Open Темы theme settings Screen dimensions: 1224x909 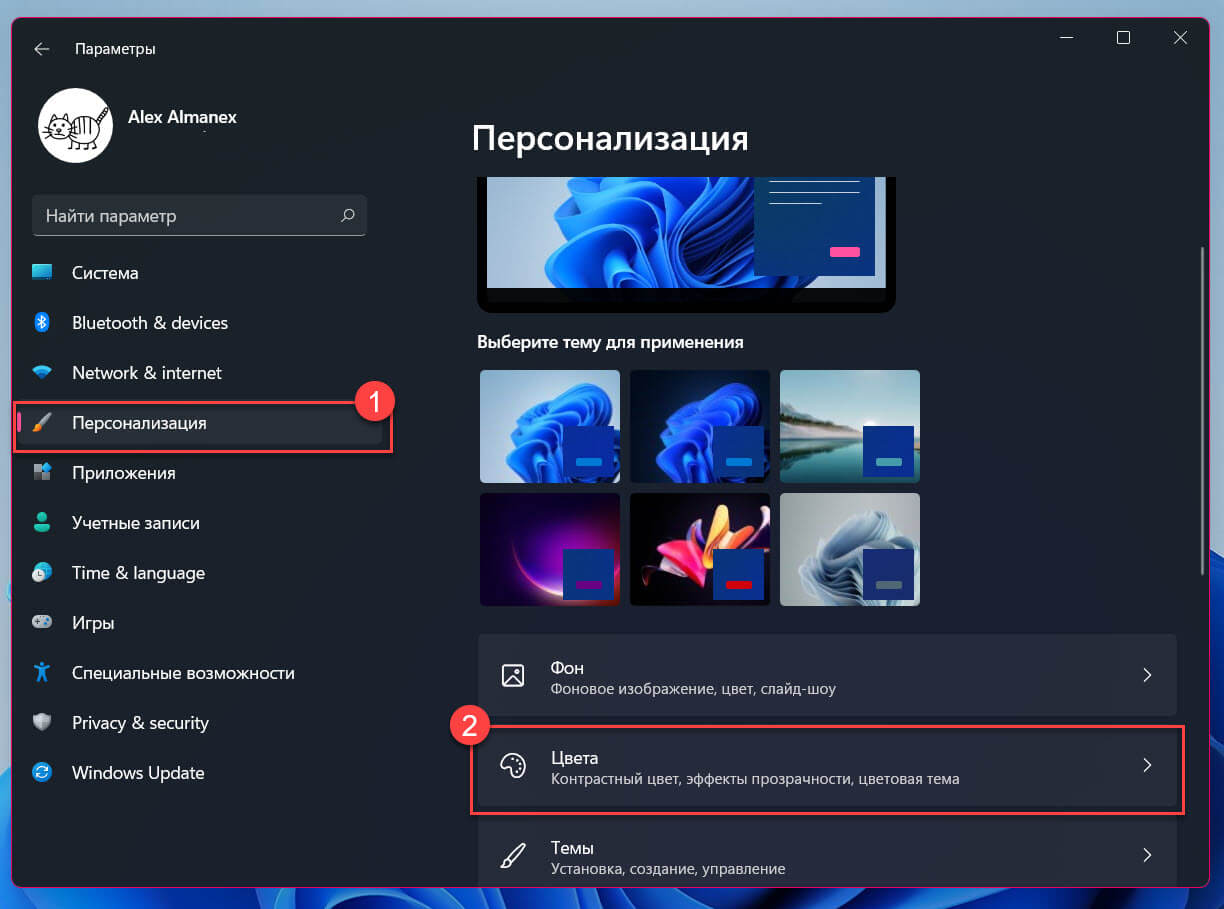(x=827, y=852)
